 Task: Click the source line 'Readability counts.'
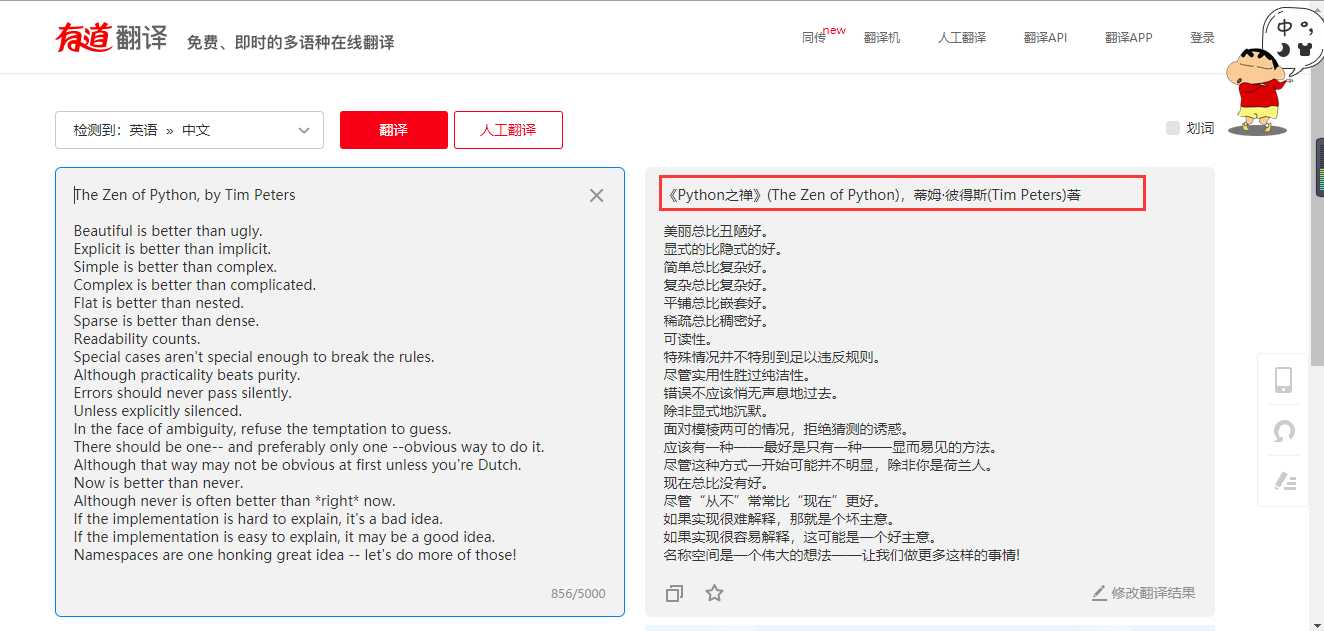[137, 339]
